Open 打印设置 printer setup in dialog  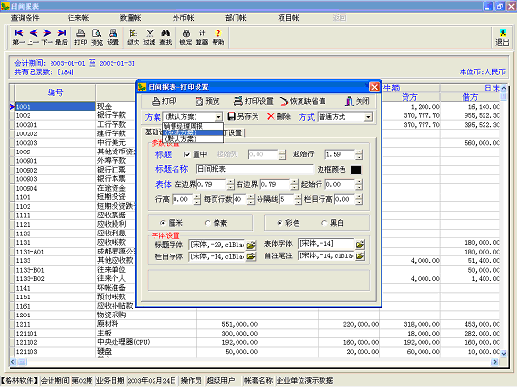click(254, 101)
